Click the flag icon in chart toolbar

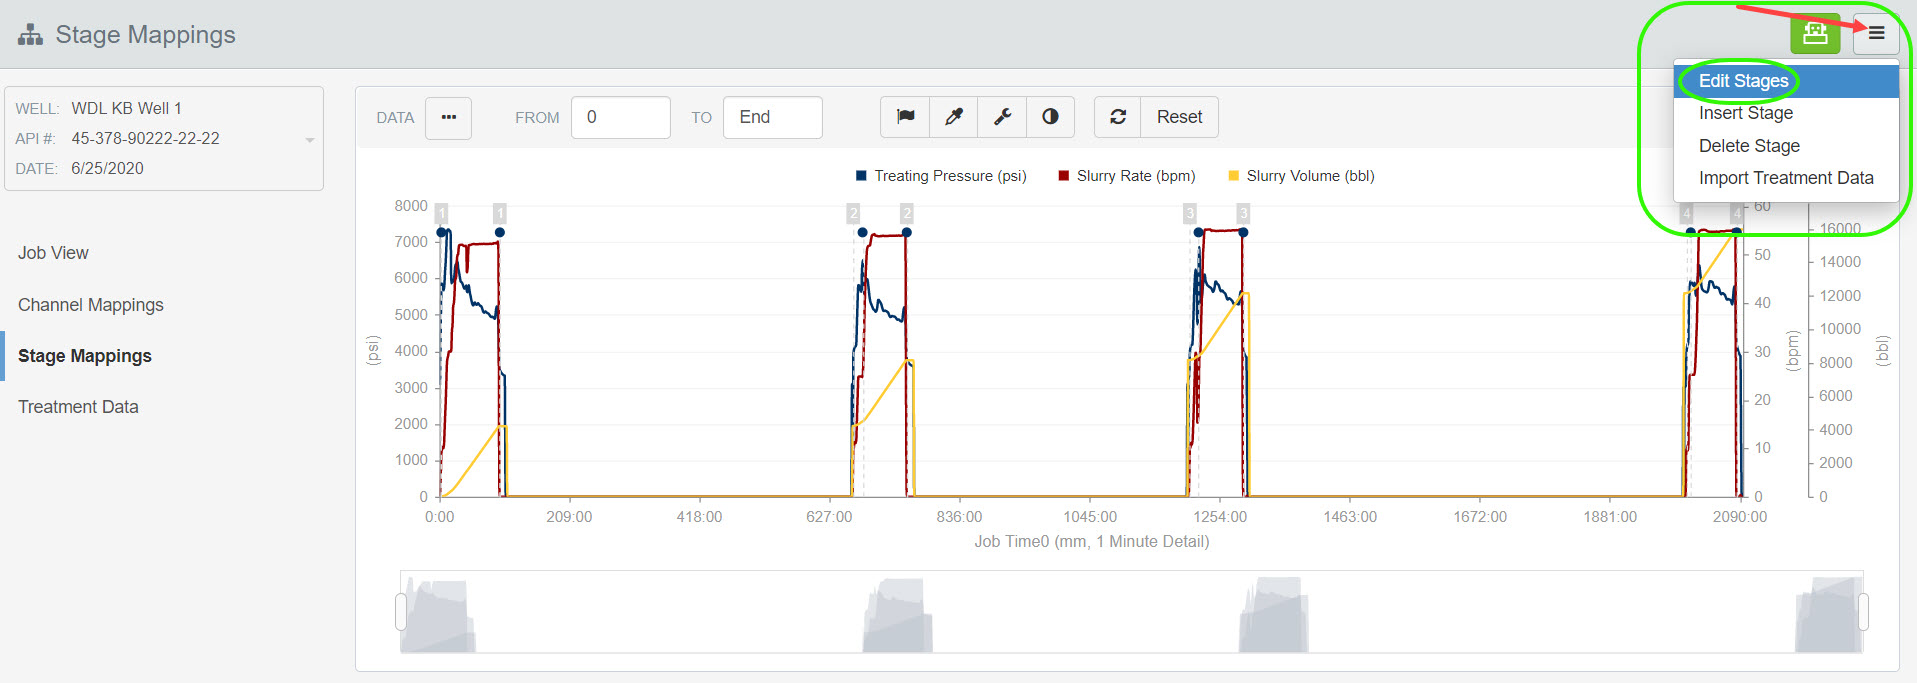tap(905, 117)
